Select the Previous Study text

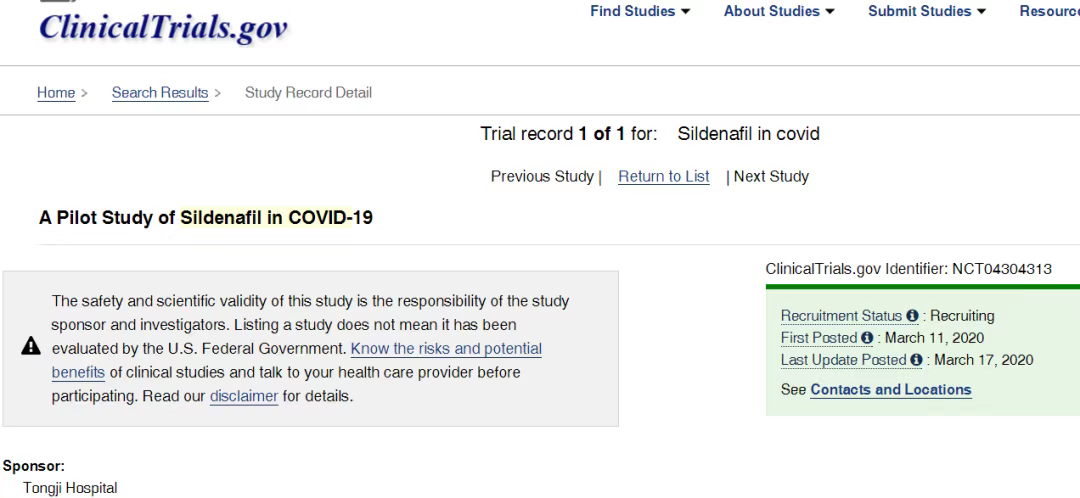coord(542,176)
